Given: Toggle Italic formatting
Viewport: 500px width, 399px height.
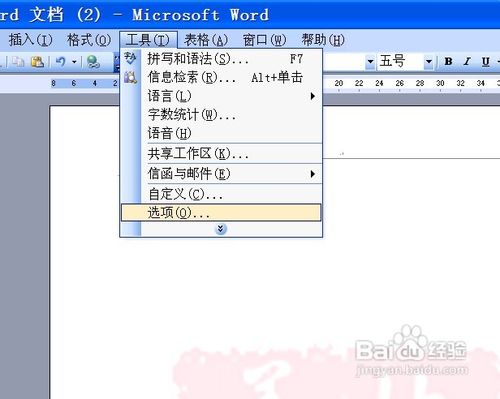Looking at the screenshot, I should 467,62.
